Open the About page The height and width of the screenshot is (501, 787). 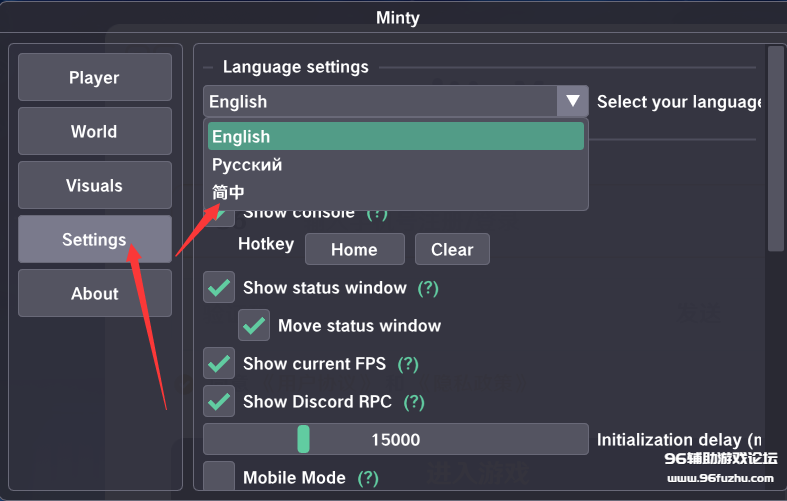[x=94, y=294]
